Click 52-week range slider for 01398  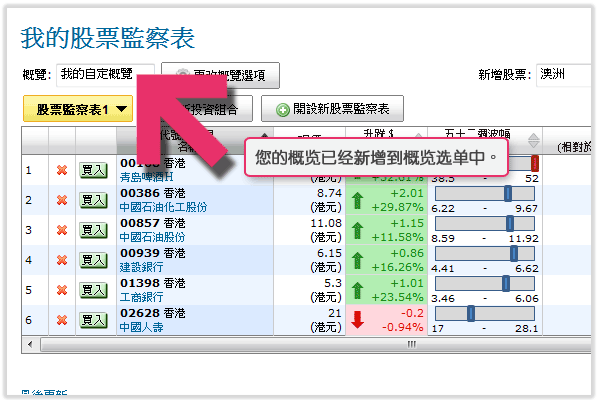click(506, 283)
